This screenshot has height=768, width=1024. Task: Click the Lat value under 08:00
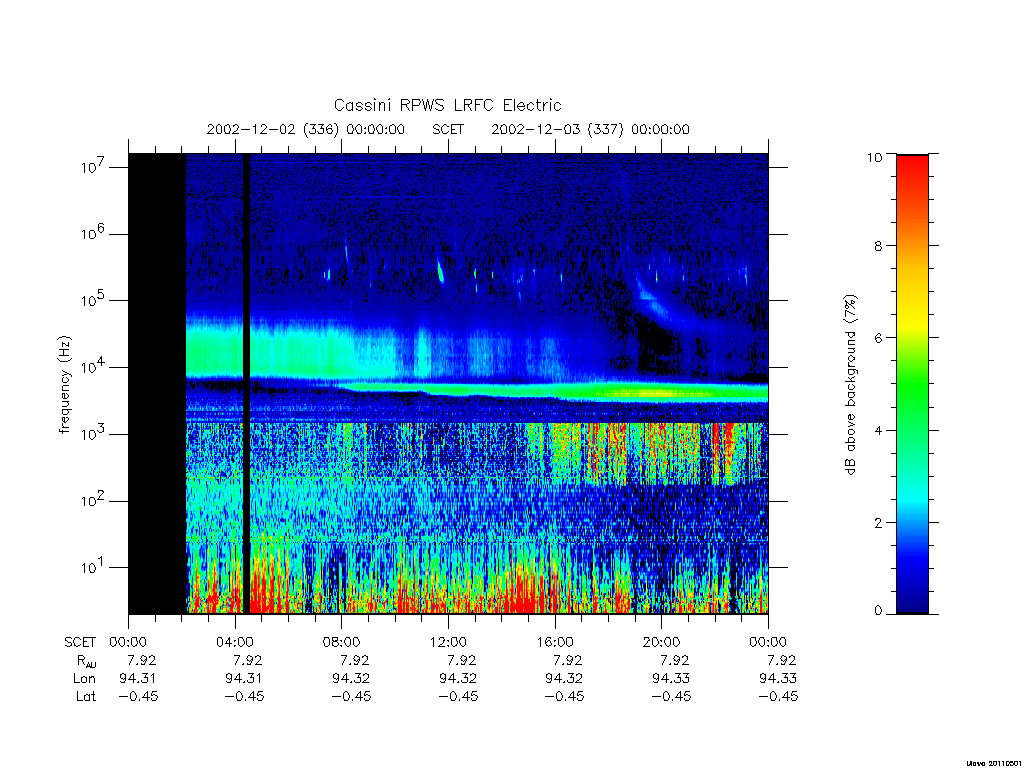tap(351, 696)
